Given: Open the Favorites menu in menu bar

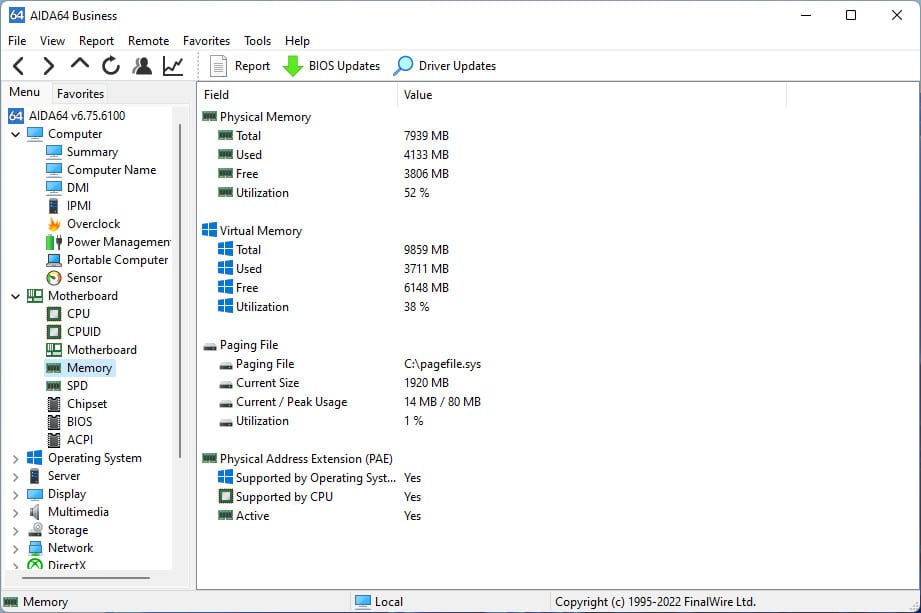Looking at the screenshot, I should click(x=206, y=41).
